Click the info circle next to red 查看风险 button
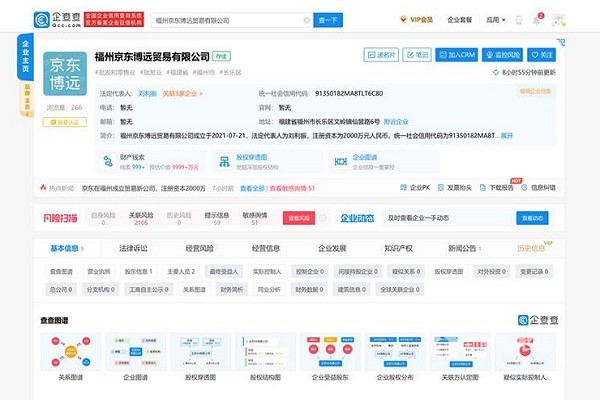 click(323, 218)
